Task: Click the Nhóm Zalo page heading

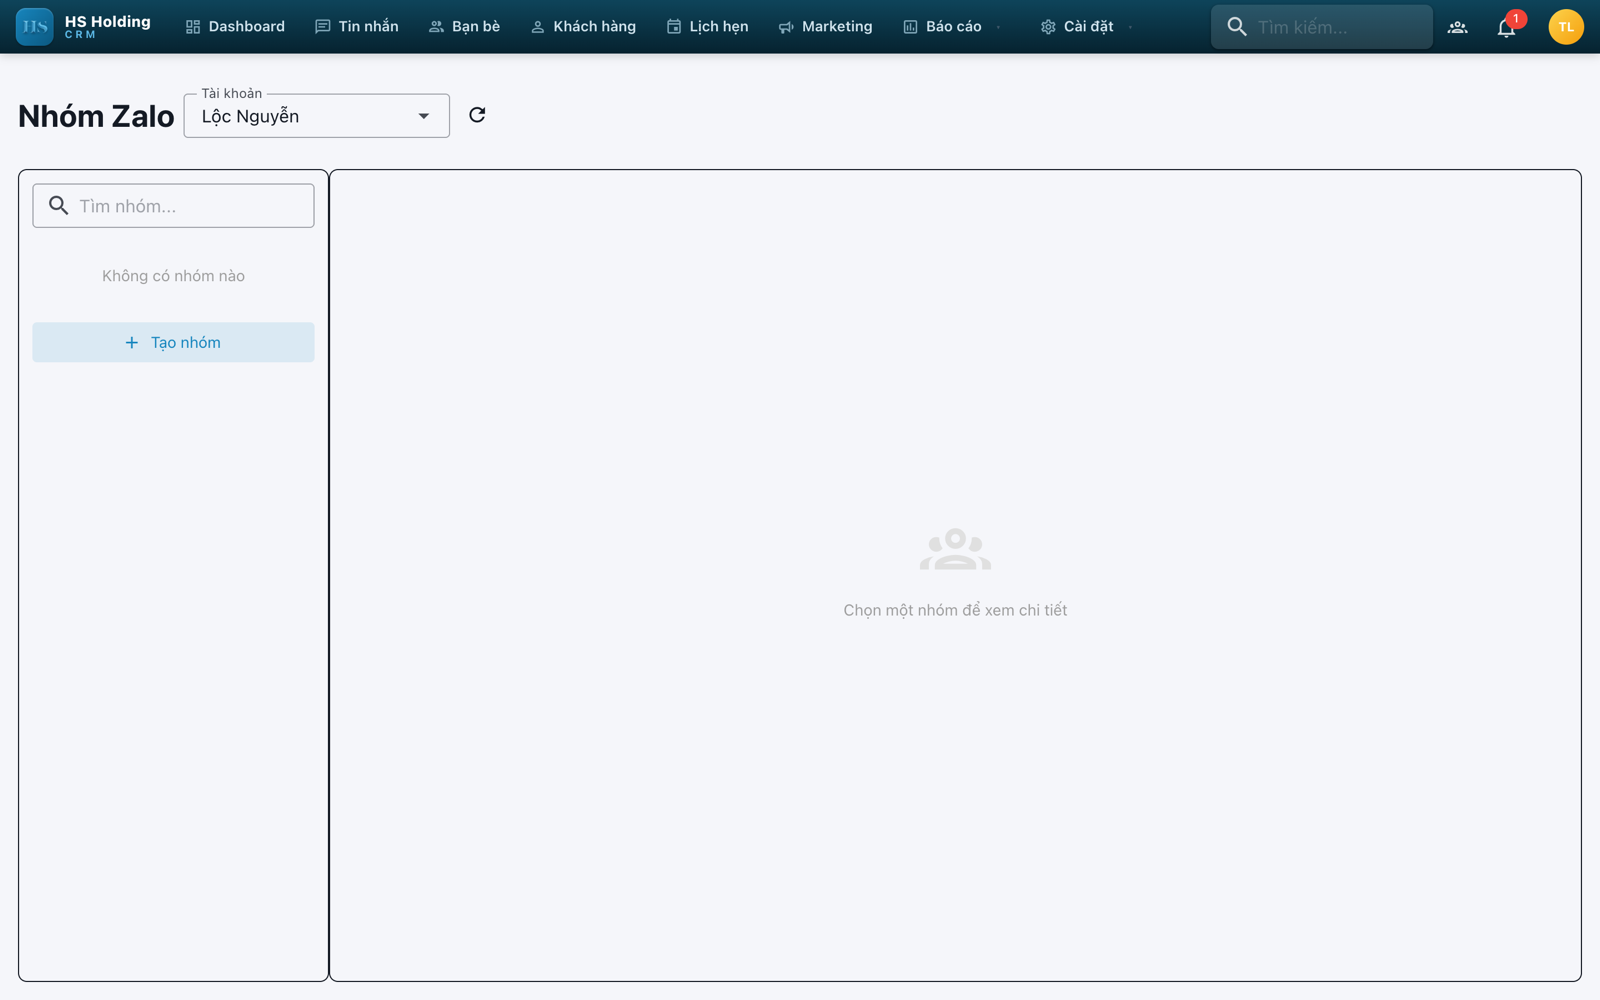Action: coord(96,116)
